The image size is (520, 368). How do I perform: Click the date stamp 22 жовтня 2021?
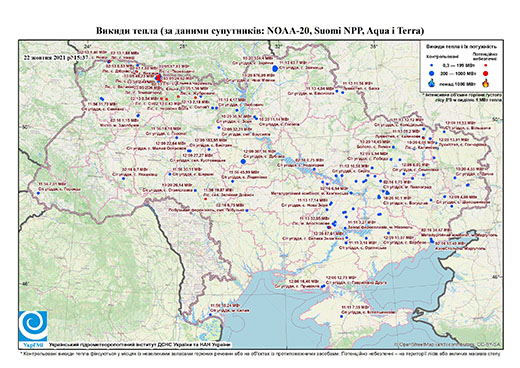point(56,57)
